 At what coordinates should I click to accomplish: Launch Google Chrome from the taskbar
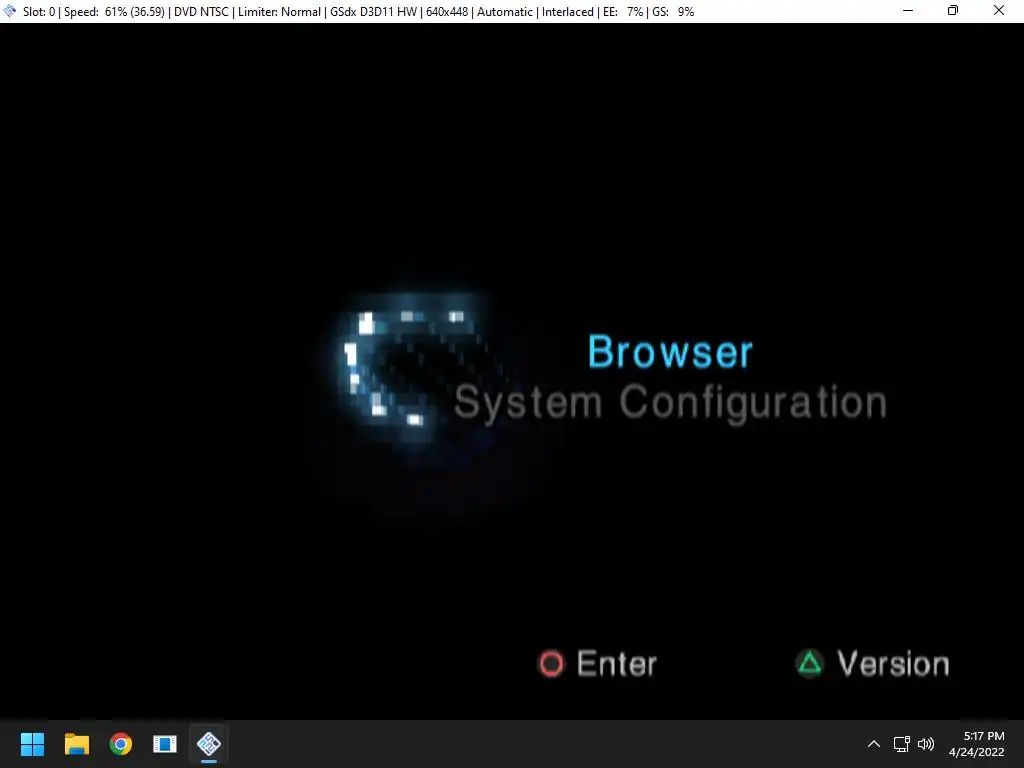[120, 744]
